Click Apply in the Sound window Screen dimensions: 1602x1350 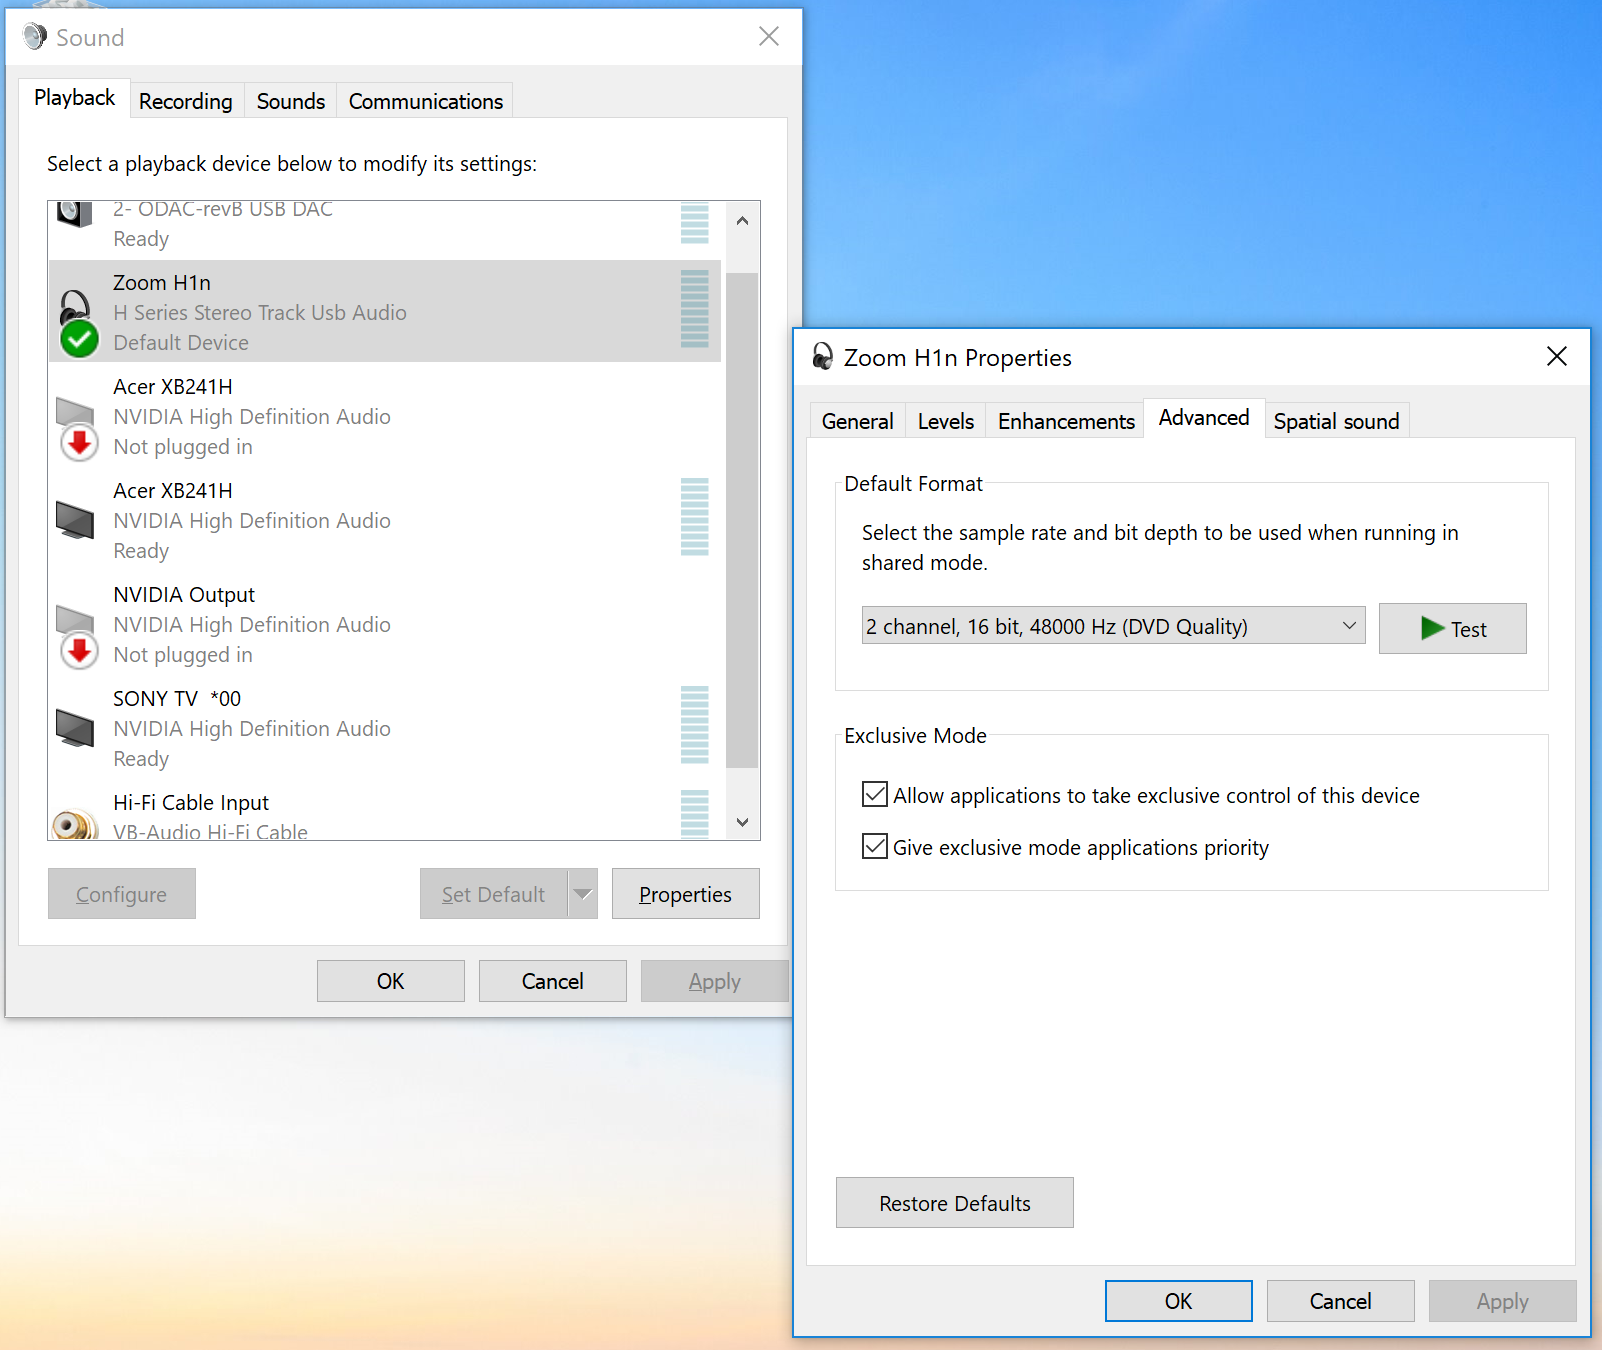click(715, 981)
